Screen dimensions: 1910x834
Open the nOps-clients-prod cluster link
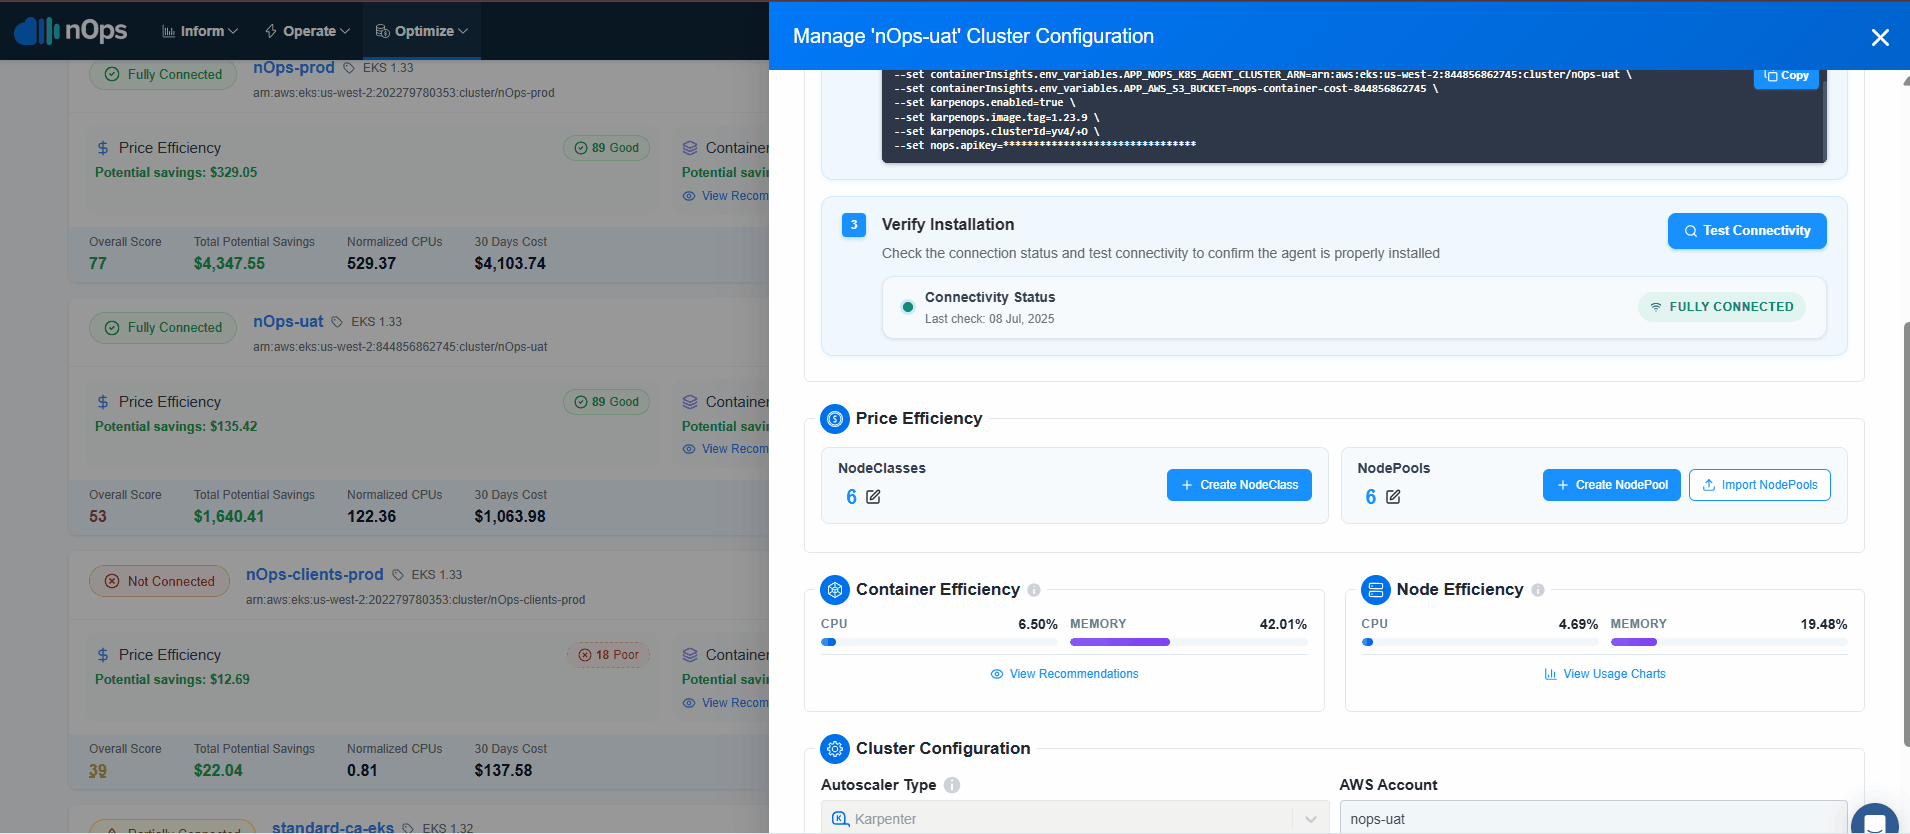tap(315, 574)
